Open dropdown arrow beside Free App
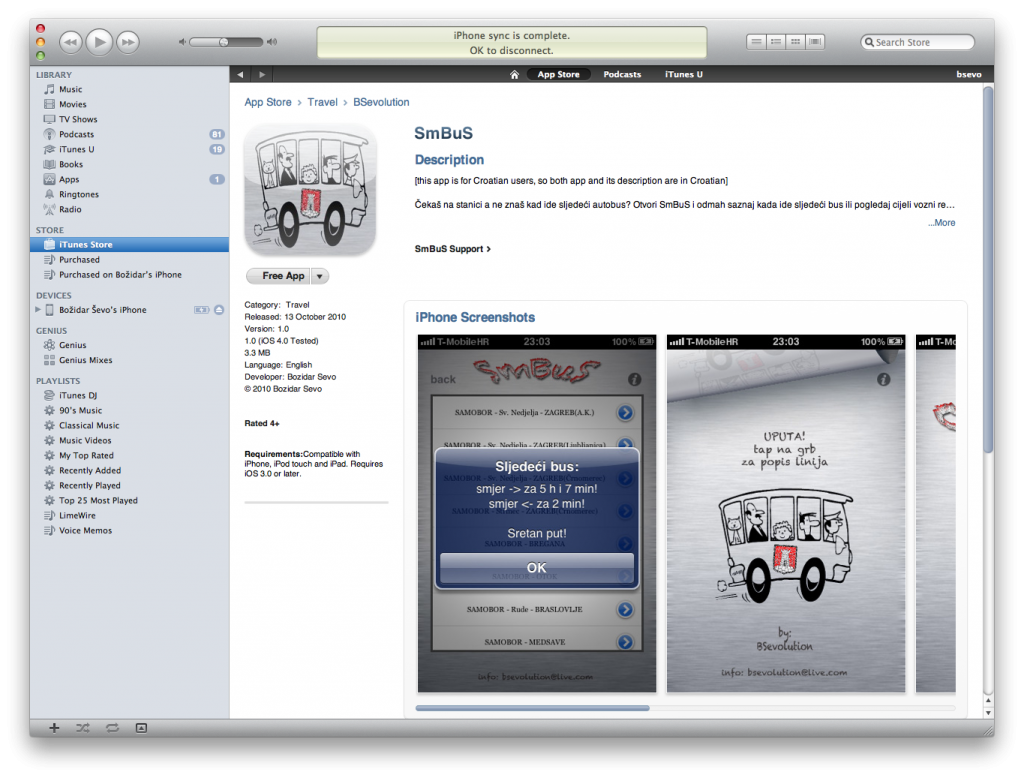This screenshot has height=778, width=1024. tap(320, 276)
